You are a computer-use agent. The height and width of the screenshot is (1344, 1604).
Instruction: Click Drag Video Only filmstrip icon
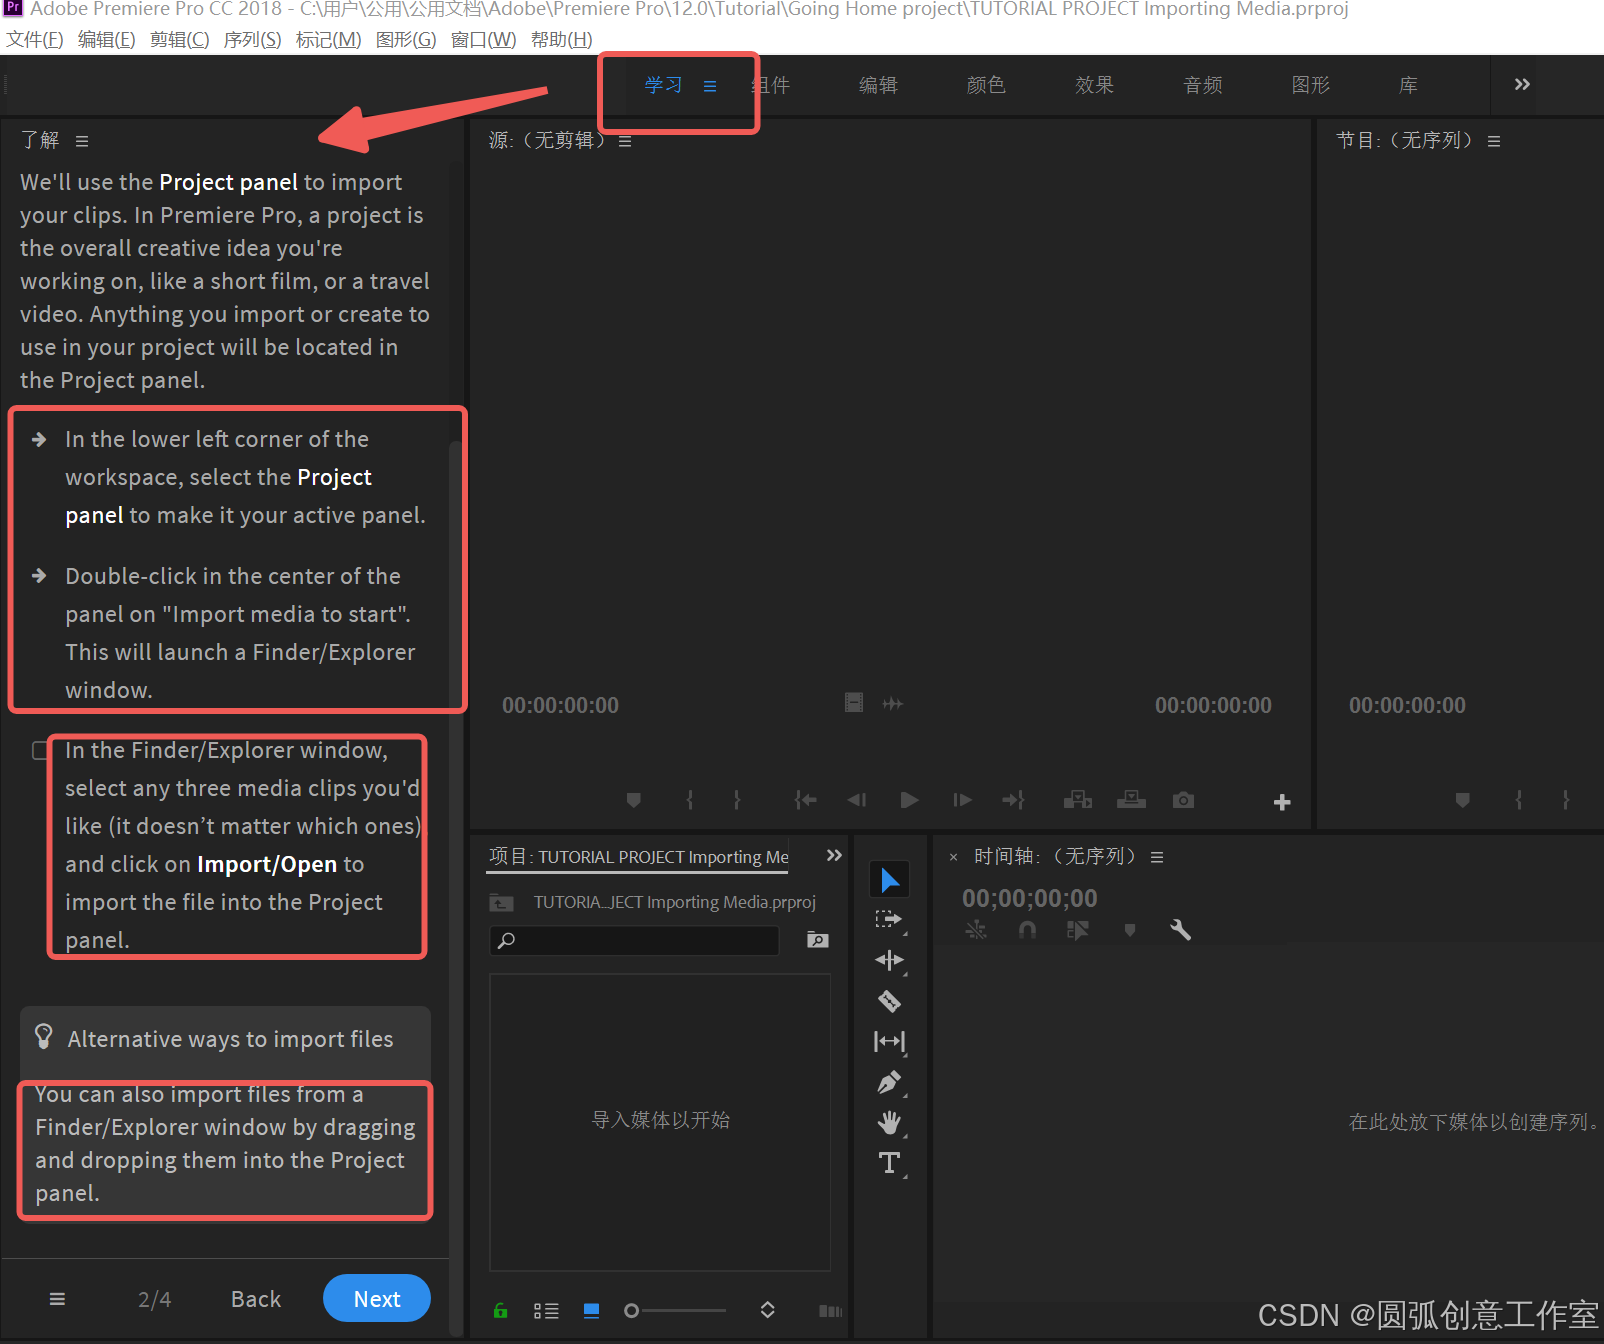(854, 703)
